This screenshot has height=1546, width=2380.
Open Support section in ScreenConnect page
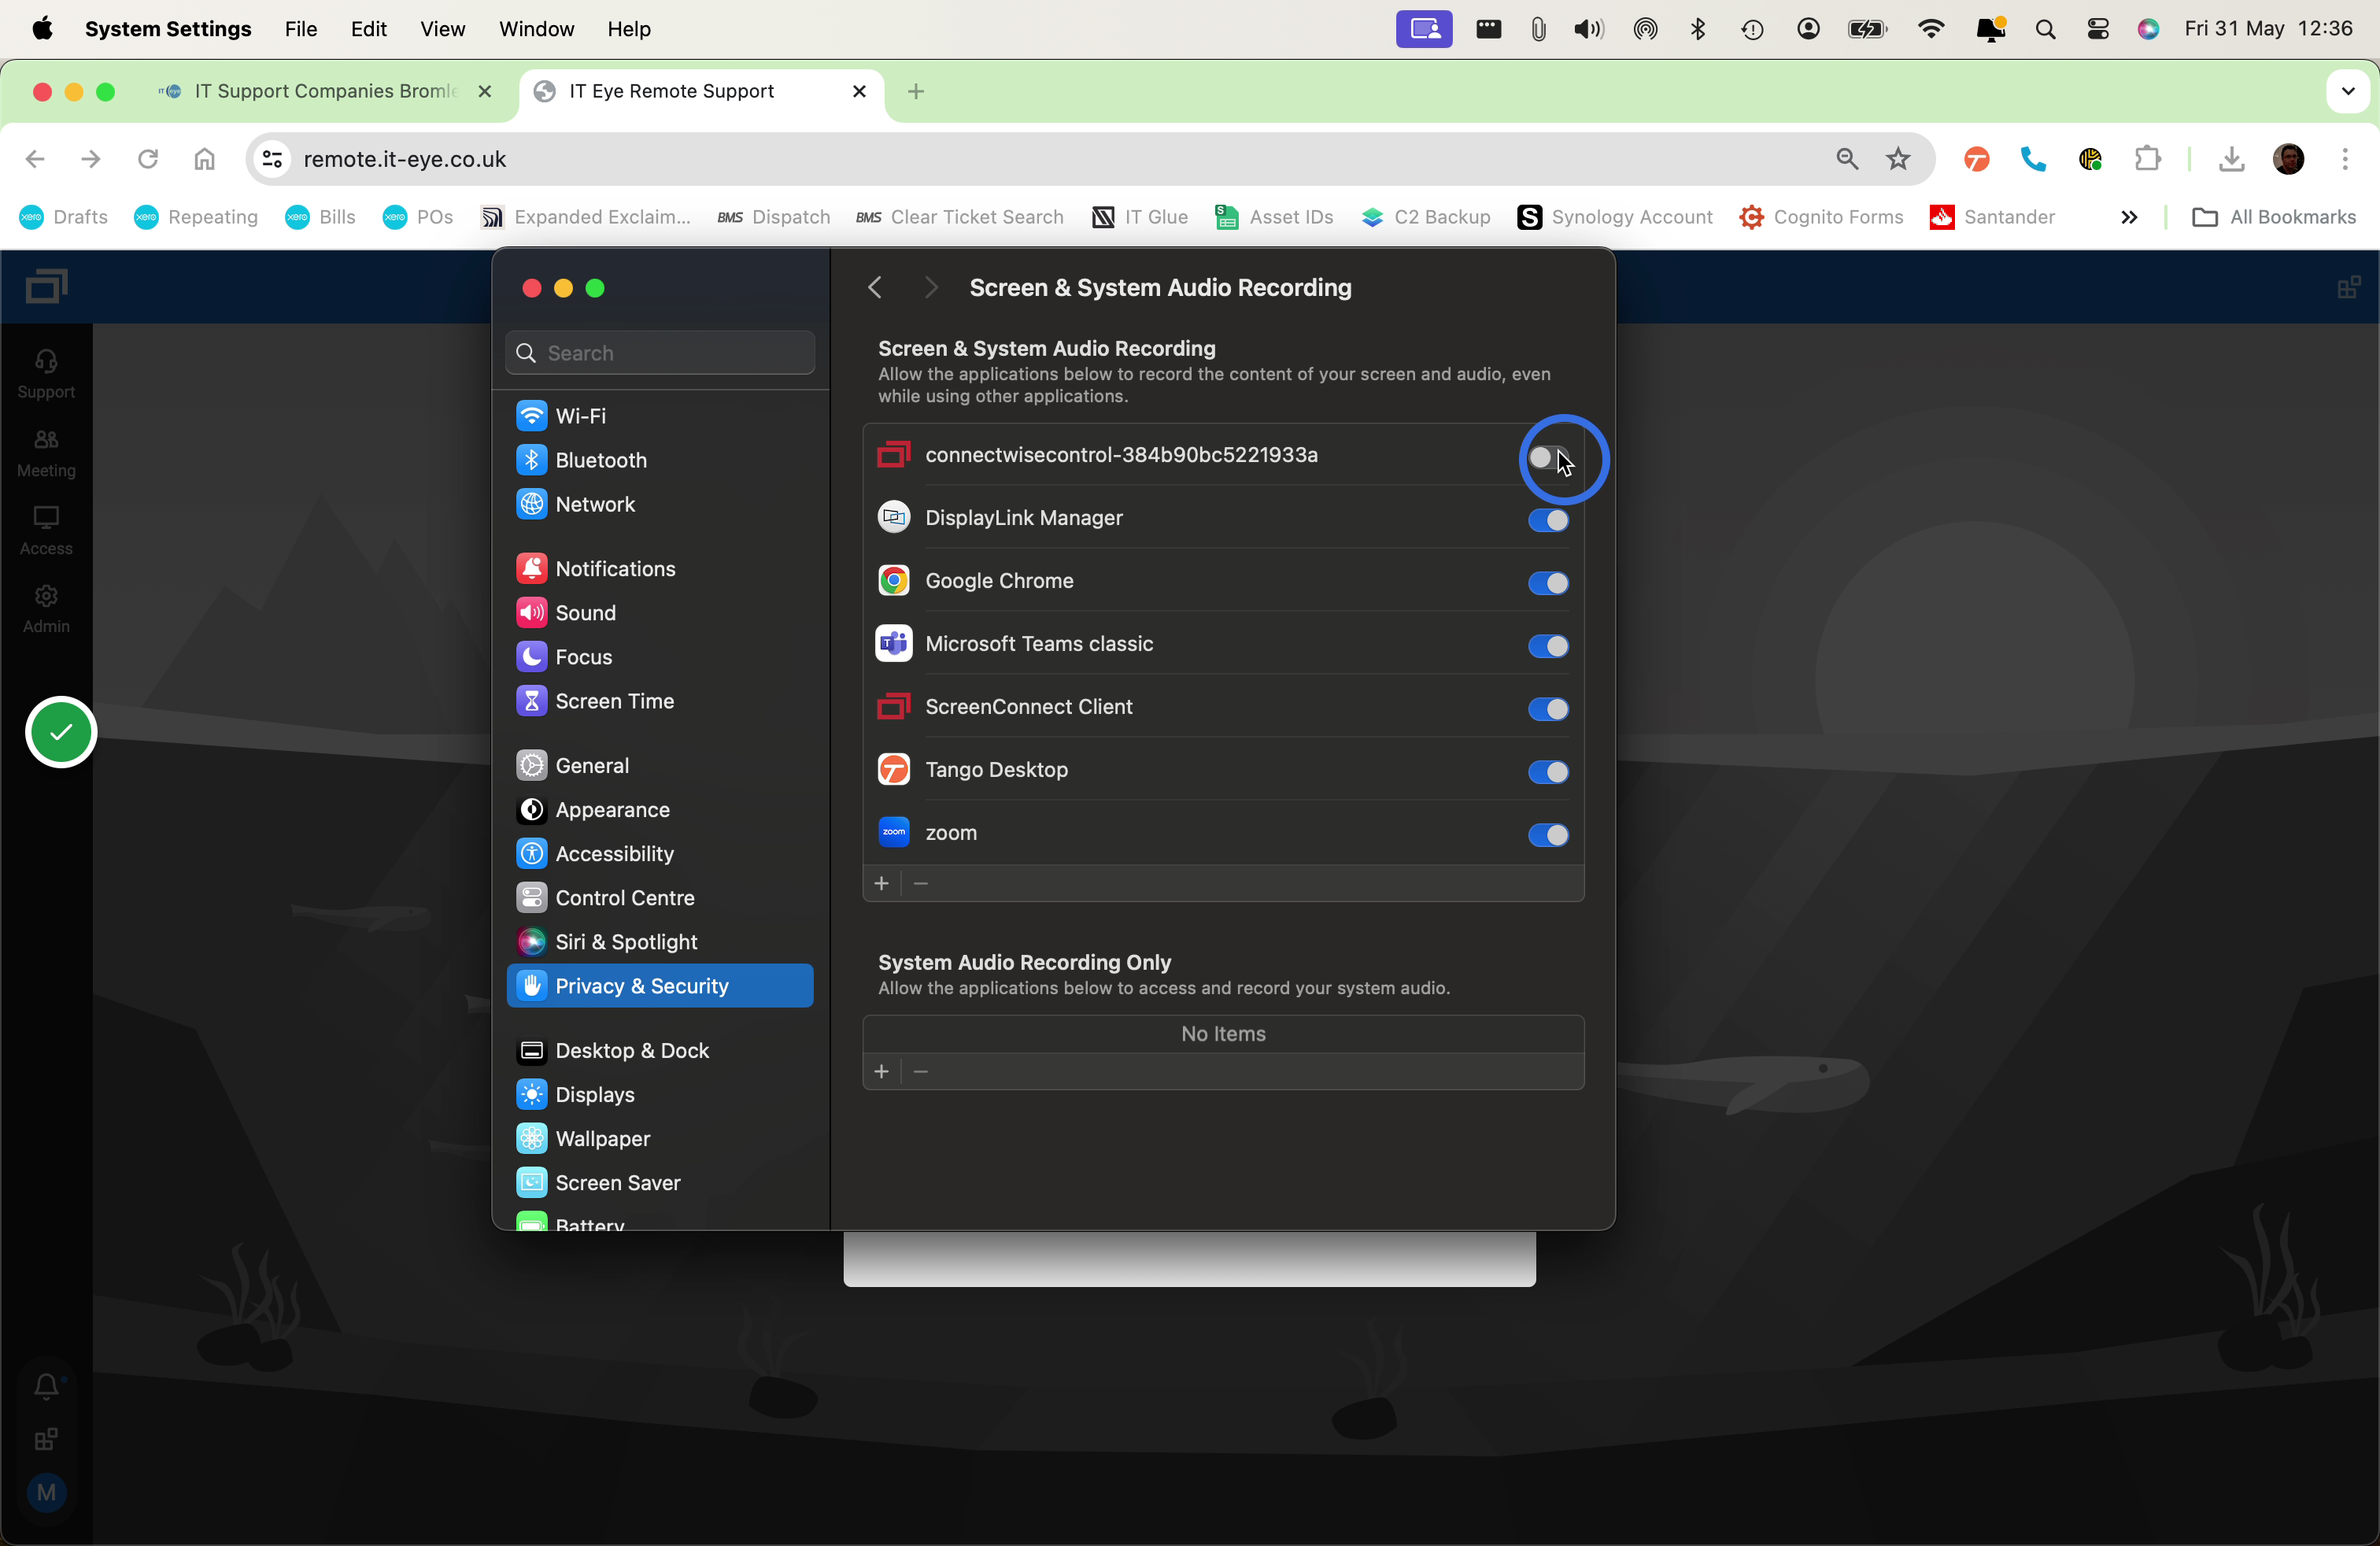click(x=46, y=374)
